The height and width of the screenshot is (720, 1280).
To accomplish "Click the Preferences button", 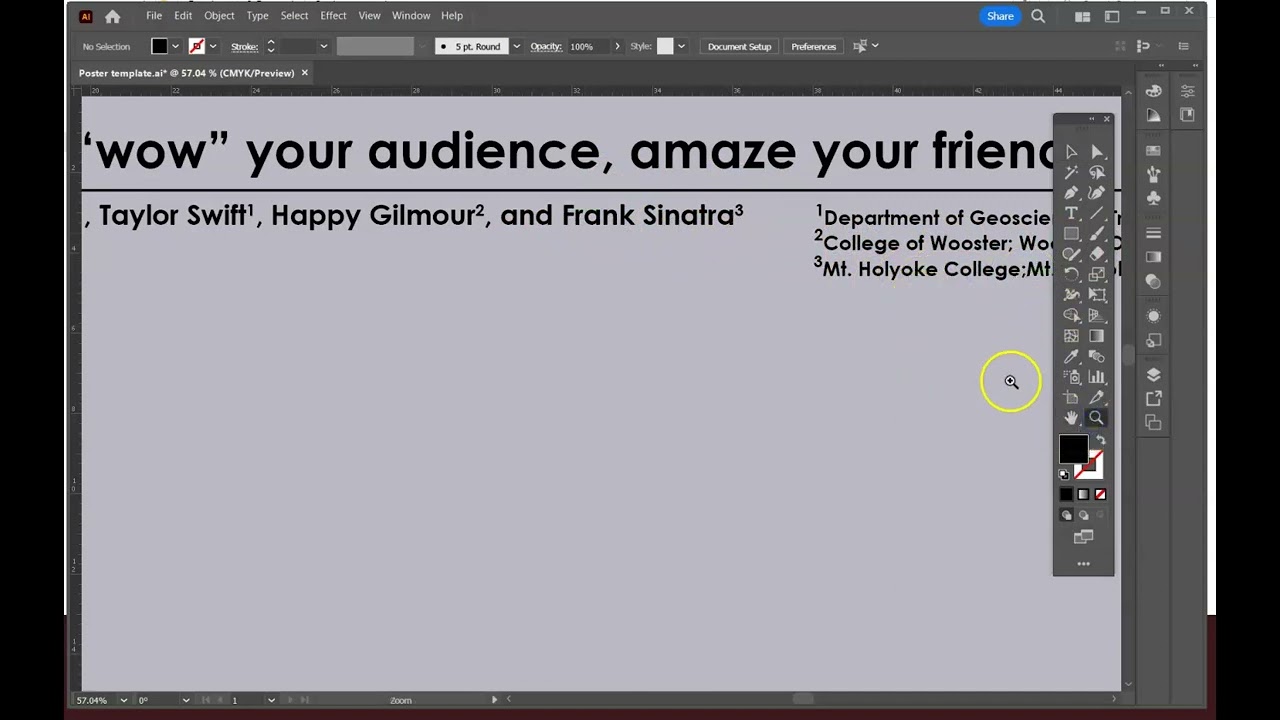I will coord(813,46).
